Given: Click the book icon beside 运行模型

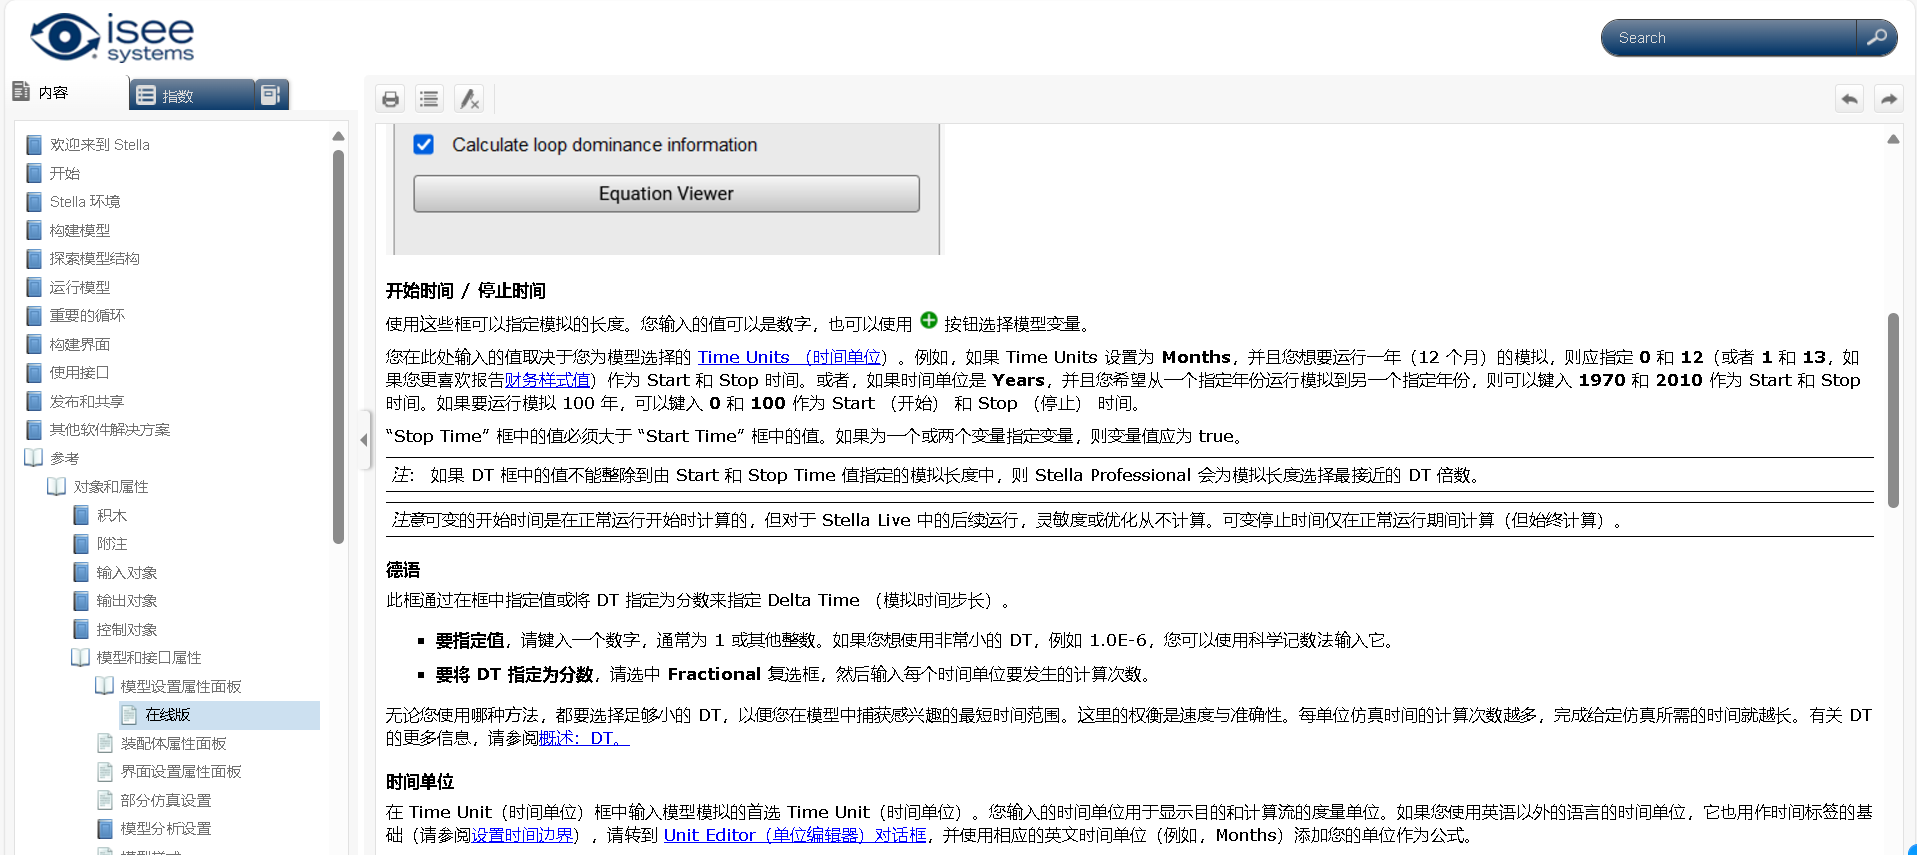Looking at the screenshot, I should (34, 287).
